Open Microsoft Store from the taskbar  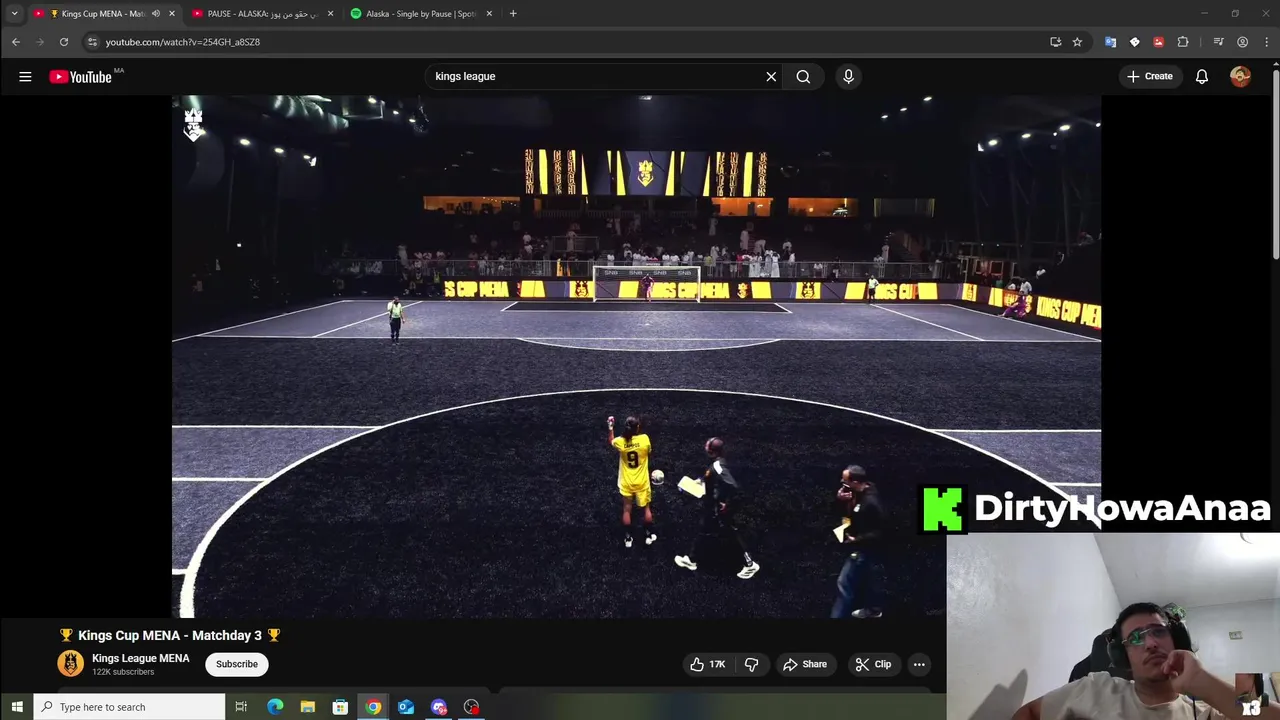point(340,707)
